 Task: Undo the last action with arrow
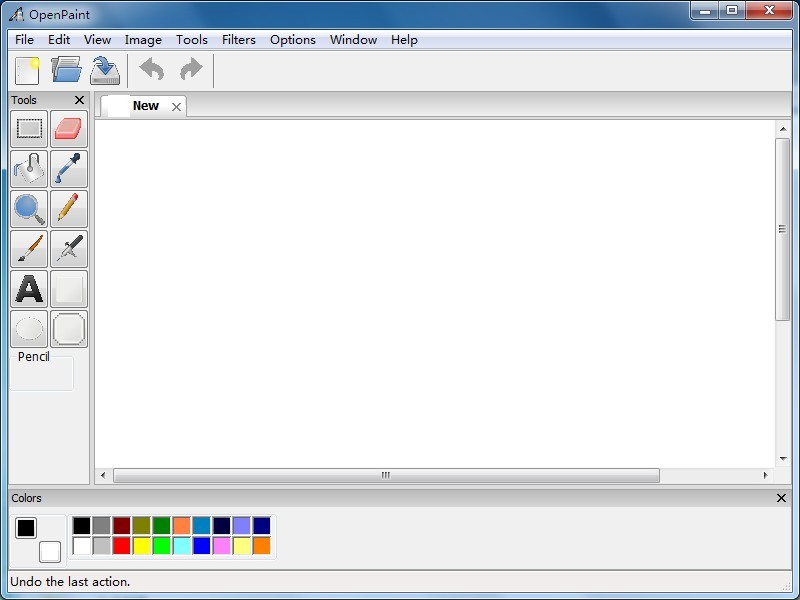(152, 70)
